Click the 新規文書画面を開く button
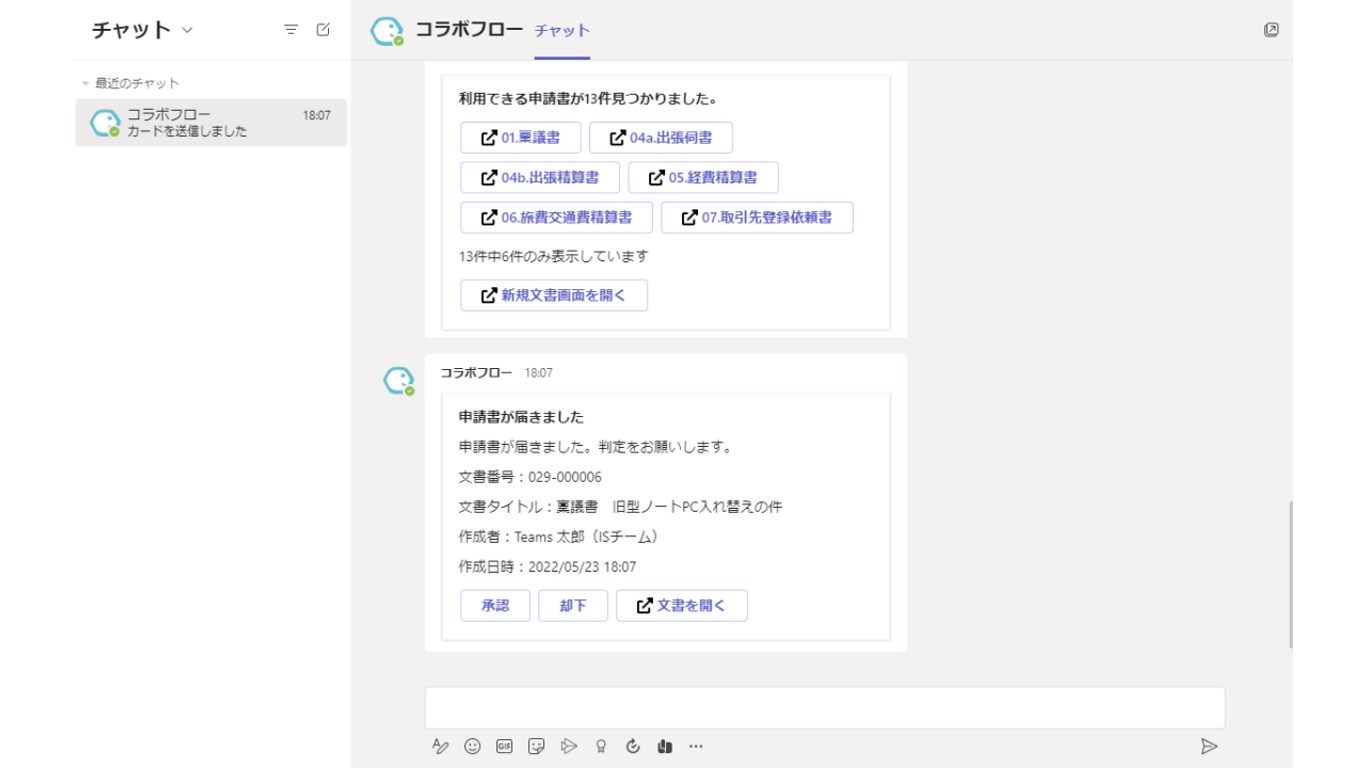The width and height of the screenshot is (1366, 768). [x=554, y=296]
